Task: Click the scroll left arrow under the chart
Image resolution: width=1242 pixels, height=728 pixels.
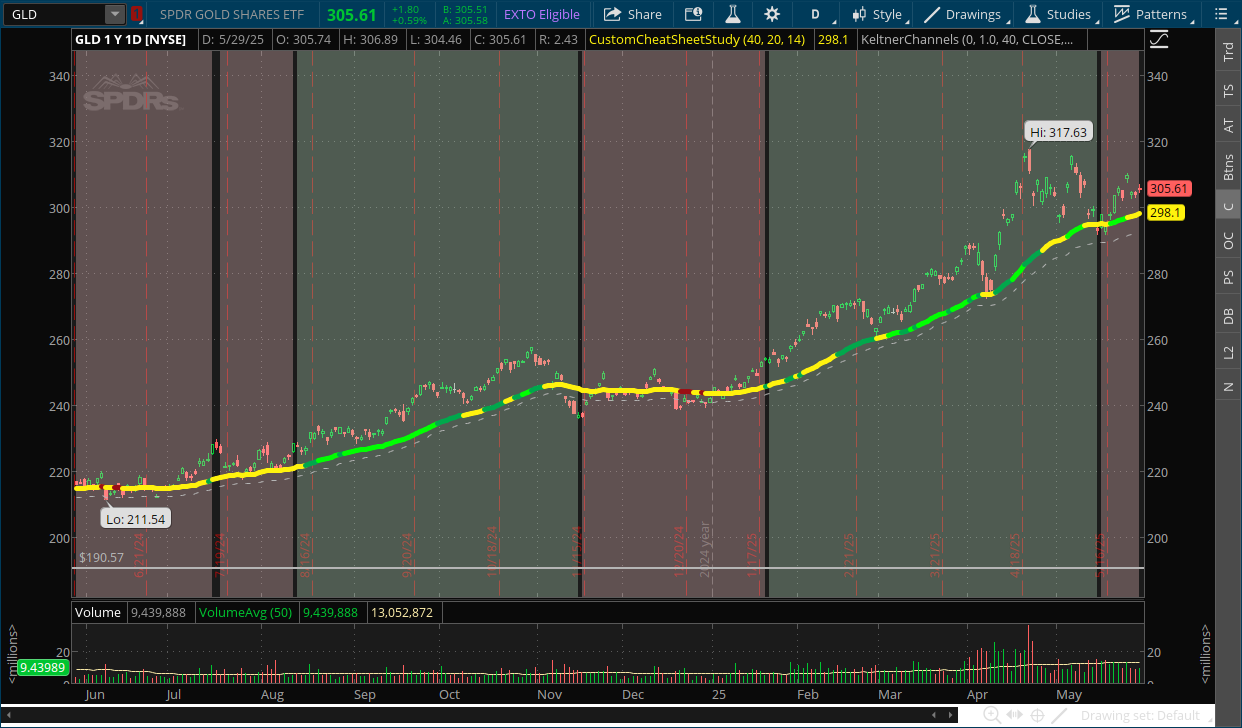Action: point(933,715)
